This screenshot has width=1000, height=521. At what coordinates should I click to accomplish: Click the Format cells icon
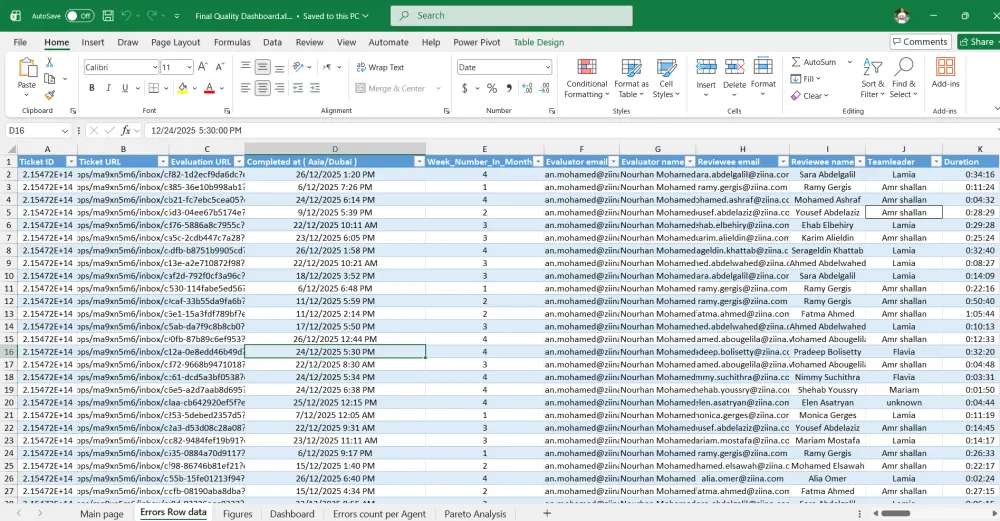763,67
